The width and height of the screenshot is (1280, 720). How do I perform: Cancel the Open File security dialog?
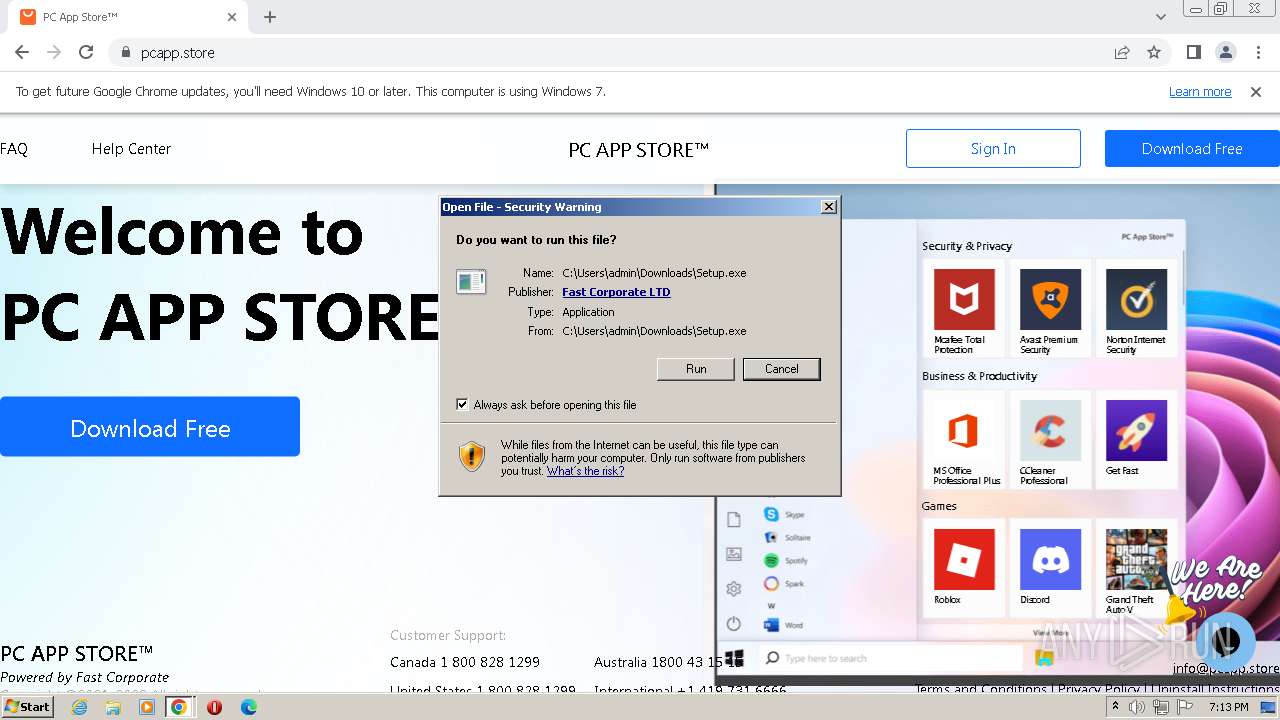click(x=782, y=369)
